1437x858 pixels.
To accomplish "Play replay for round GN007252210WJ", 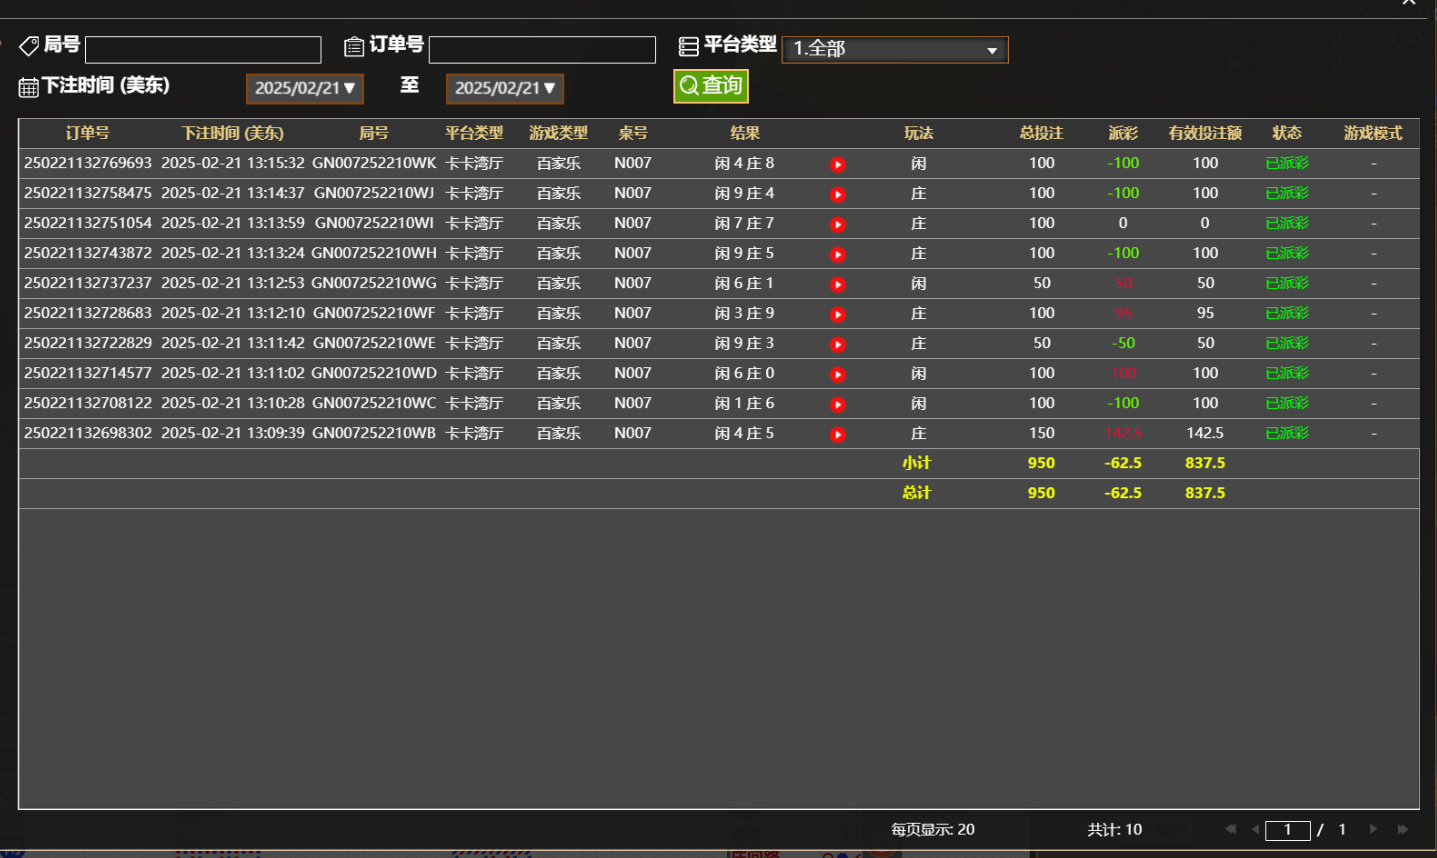I will [838, 194].
